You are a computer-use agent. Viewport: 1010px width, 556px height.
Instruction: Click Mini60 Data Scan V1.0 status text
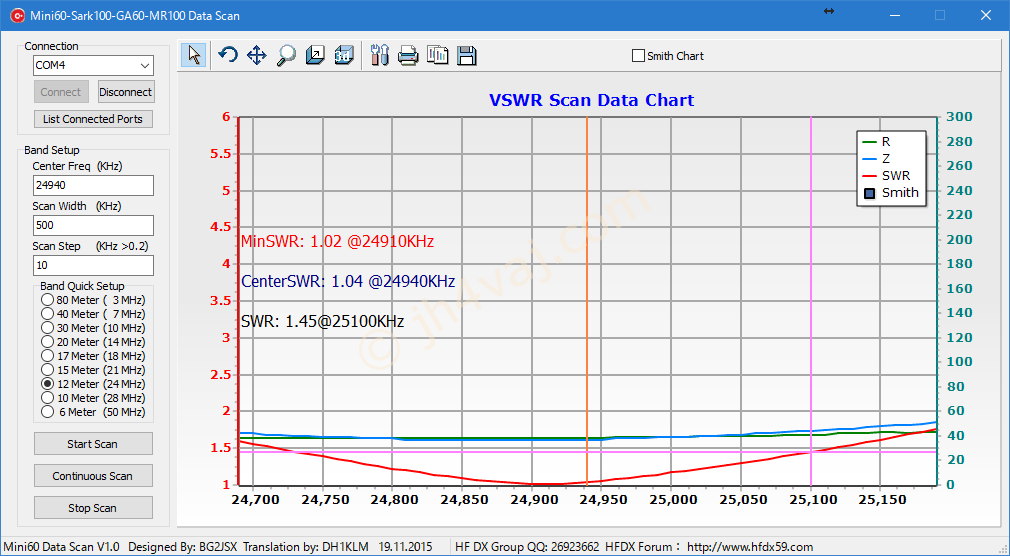click(x=62, y=547)
